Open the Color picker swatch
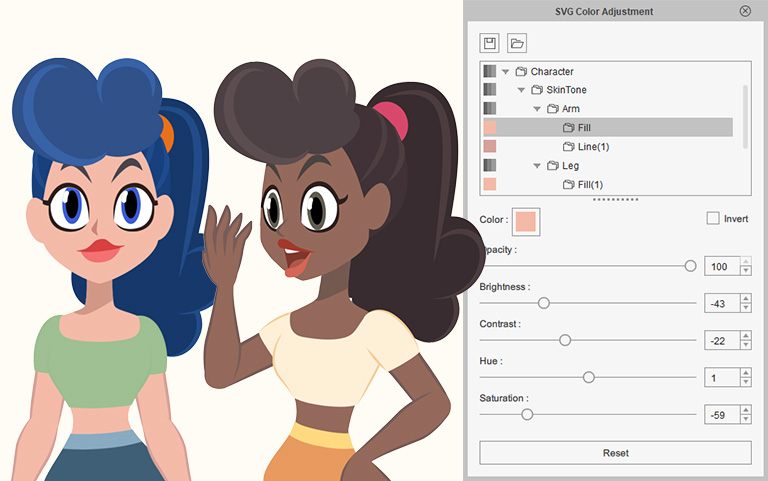 [527, 221]
